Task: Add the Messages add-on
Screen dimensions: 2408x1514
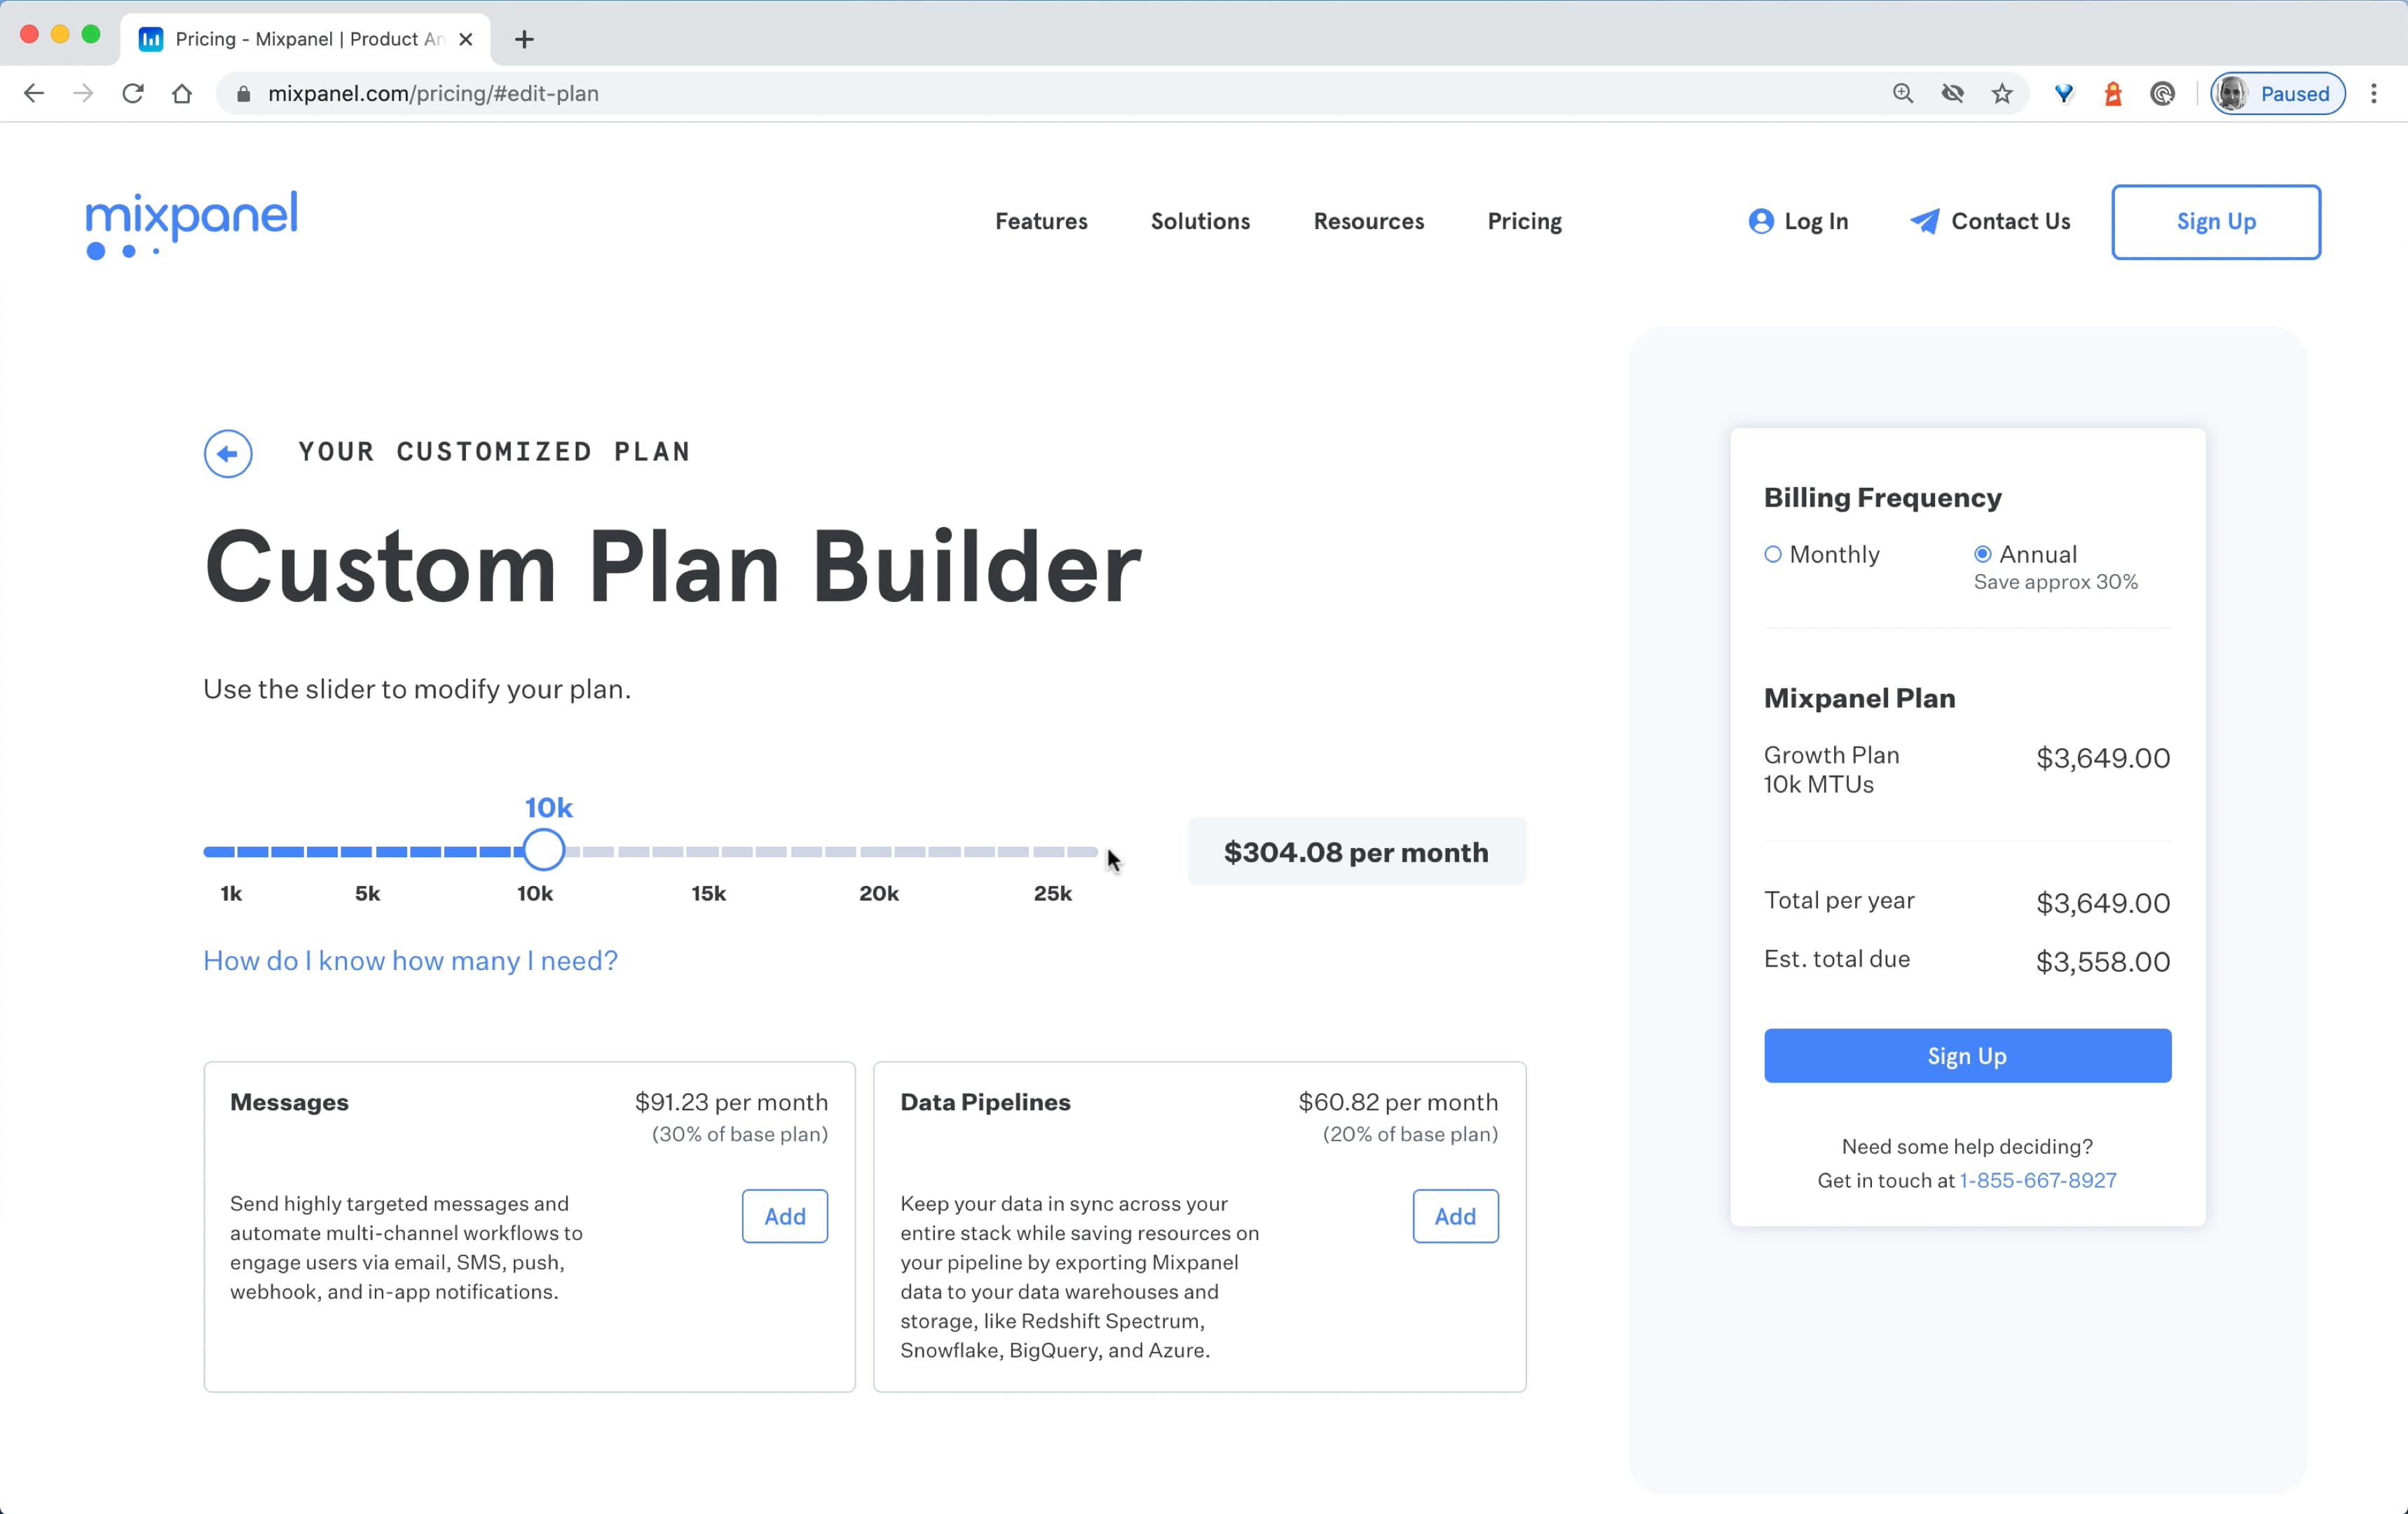Action: tap(785, 1216)
